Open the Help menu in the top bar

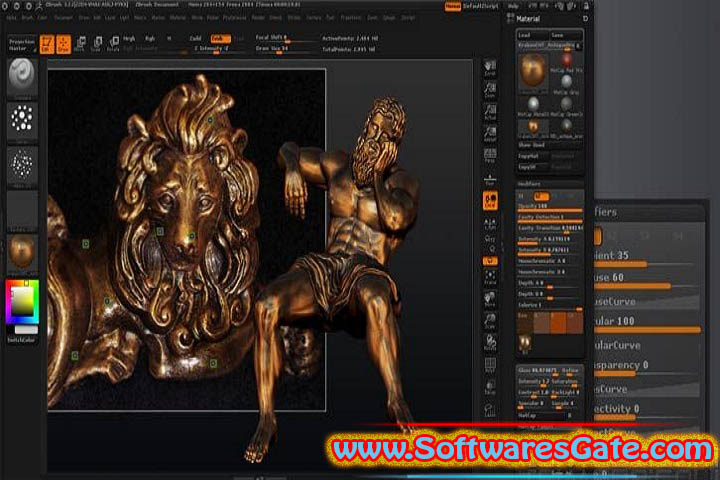pos(513,6)
